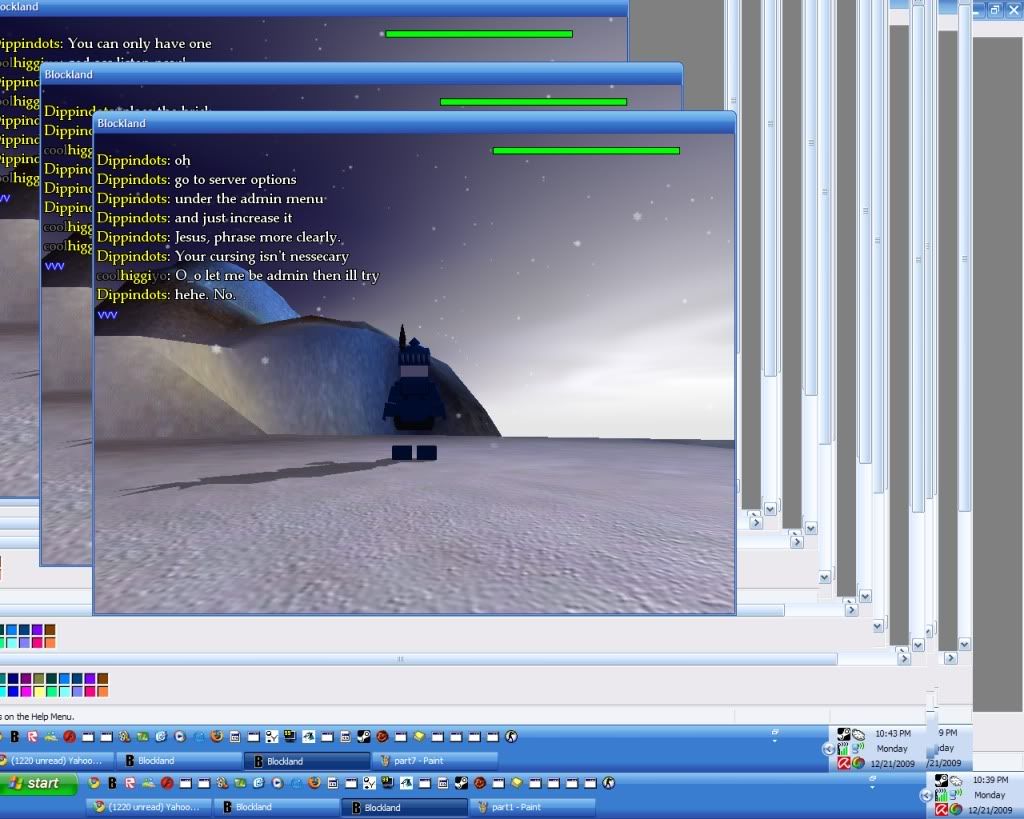Launch Blockland from the bottom Quick Launch bar

coord(112,783)
